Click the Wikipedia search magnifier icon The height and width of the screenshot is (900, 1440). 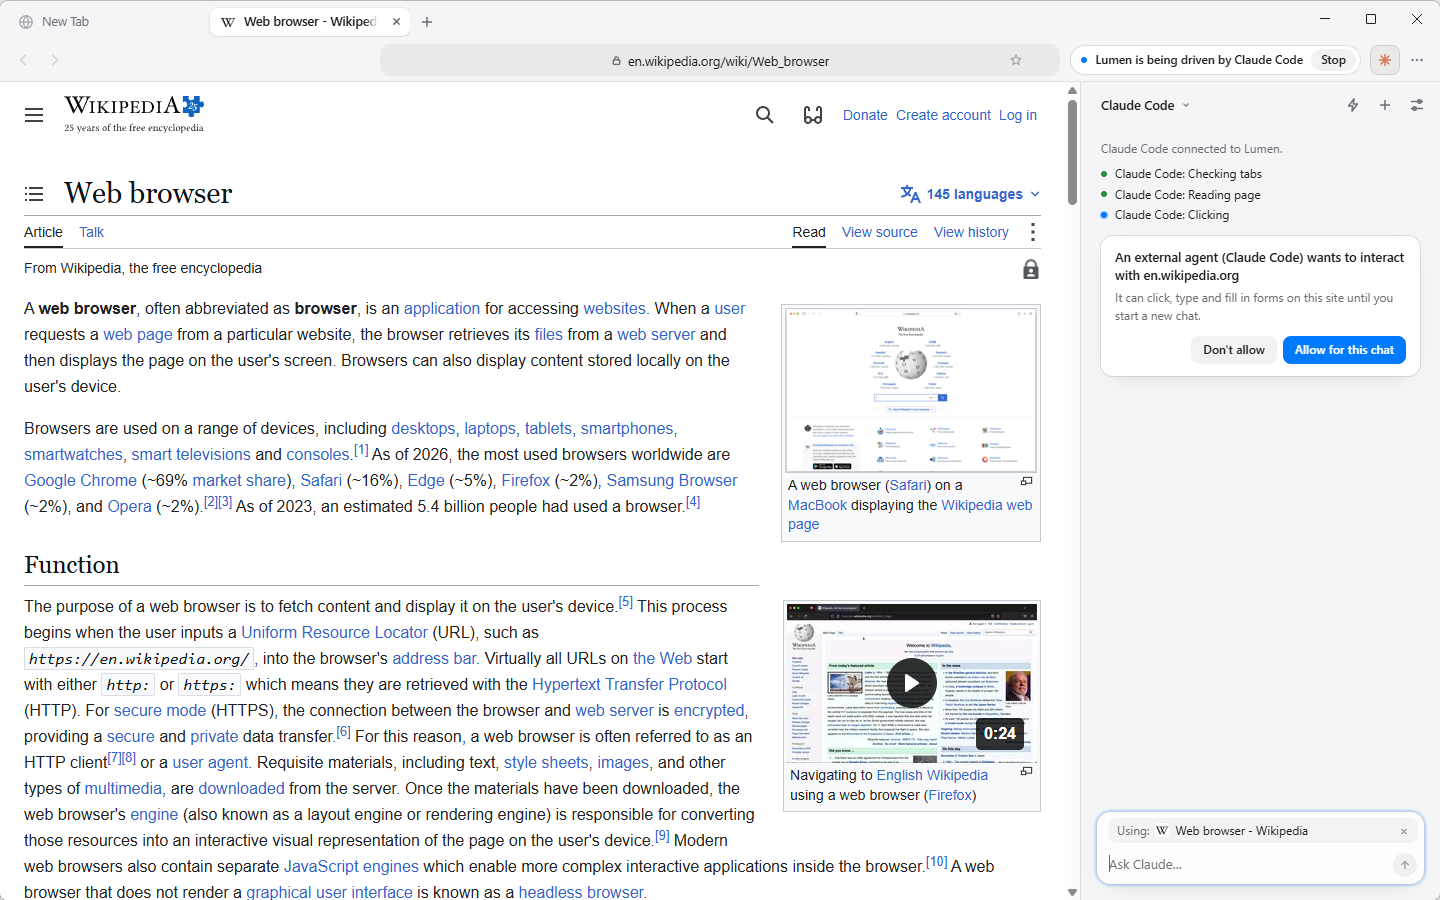click(765, 115)
